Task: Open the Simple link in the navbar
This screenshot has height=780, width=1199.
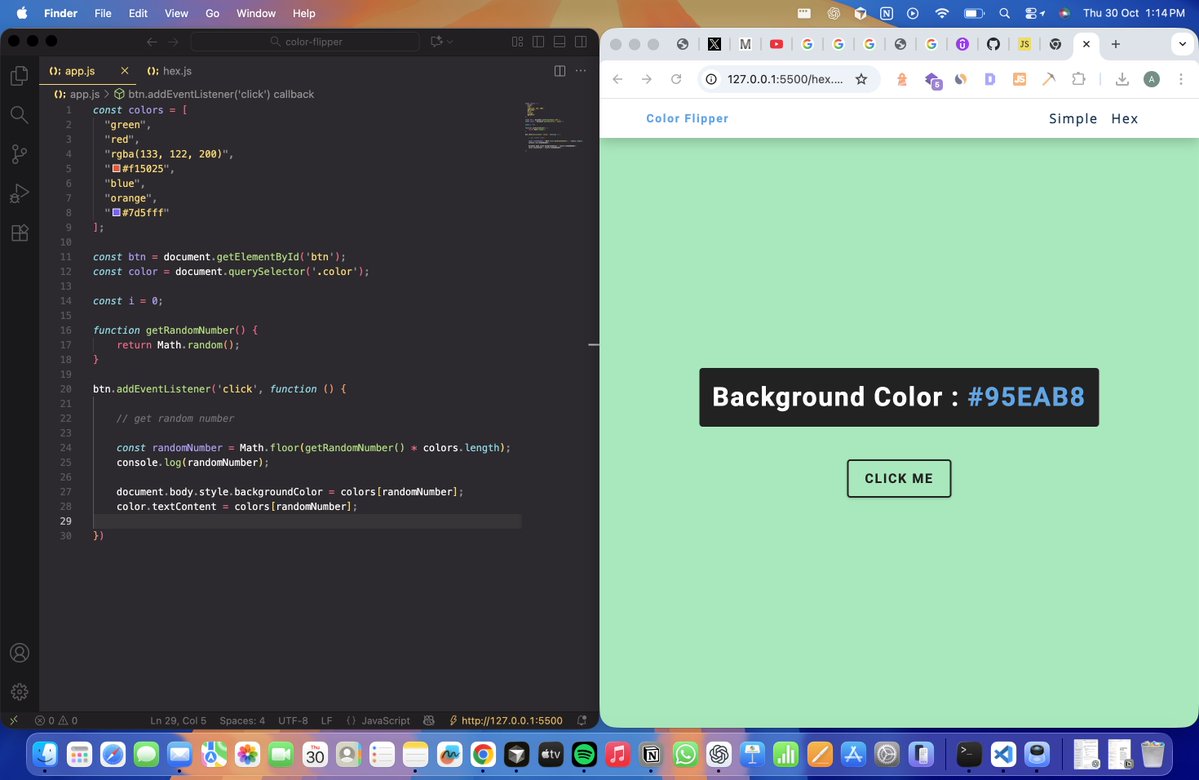Action: (x=1073, y=118)
